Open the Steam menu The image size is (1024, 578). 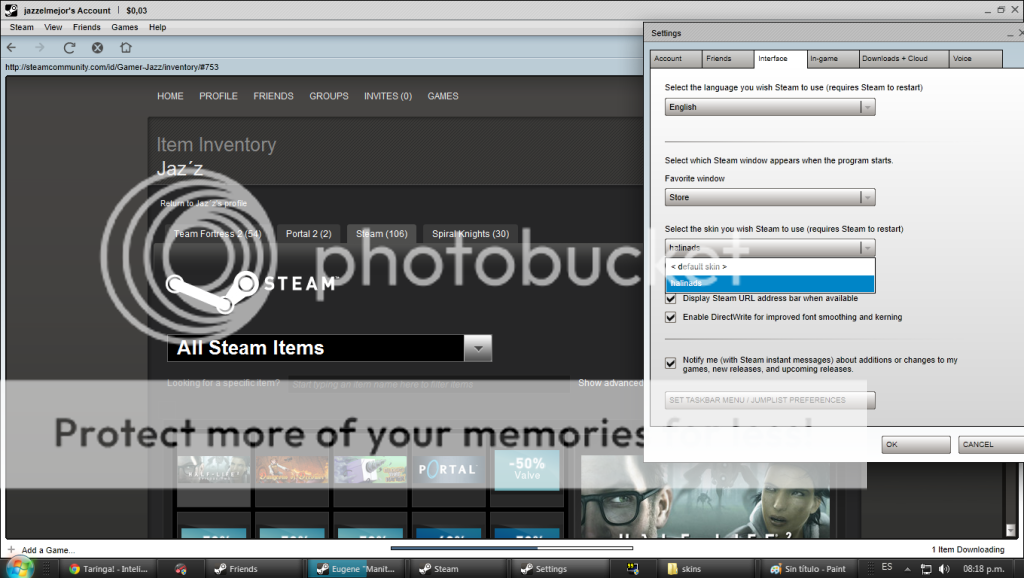click(x=22, y=27)
